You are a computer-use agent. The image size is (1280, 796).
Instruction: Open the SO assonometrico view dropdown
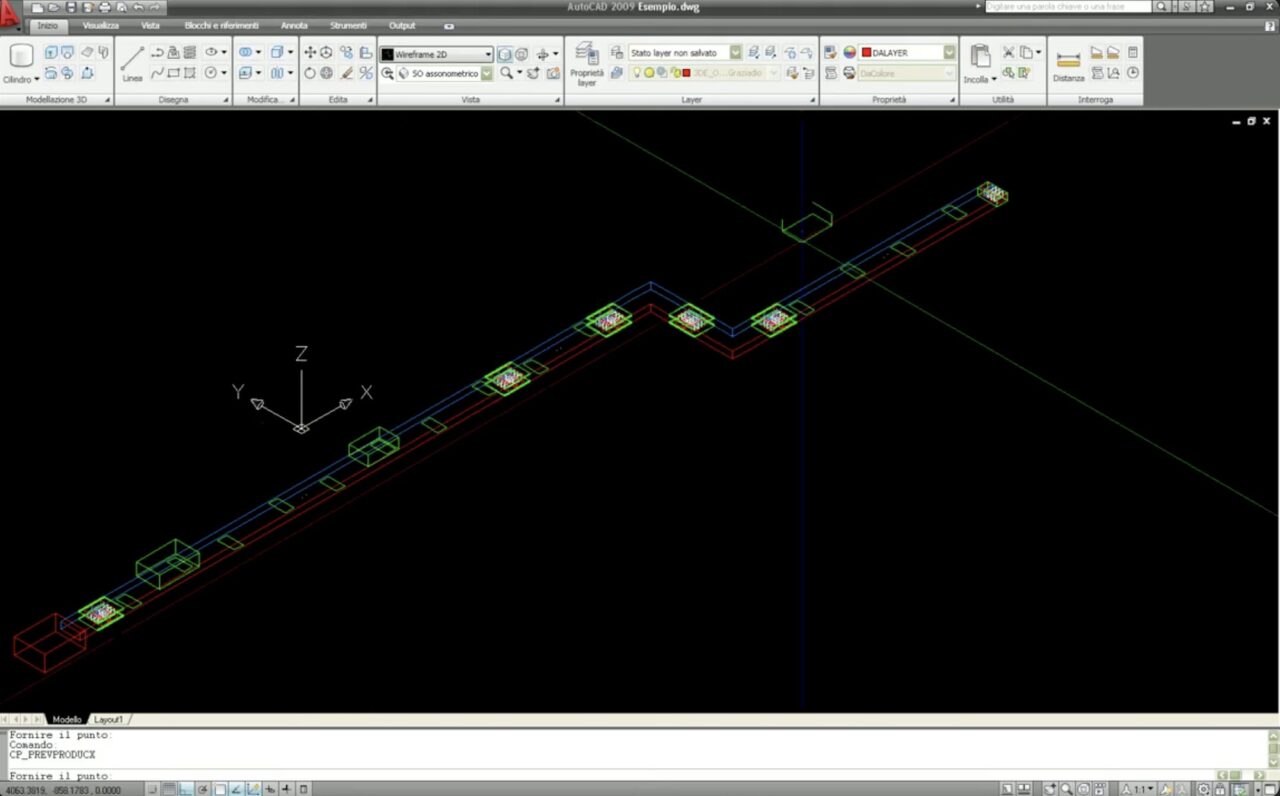pyautogui.click(x=486, y=73)
